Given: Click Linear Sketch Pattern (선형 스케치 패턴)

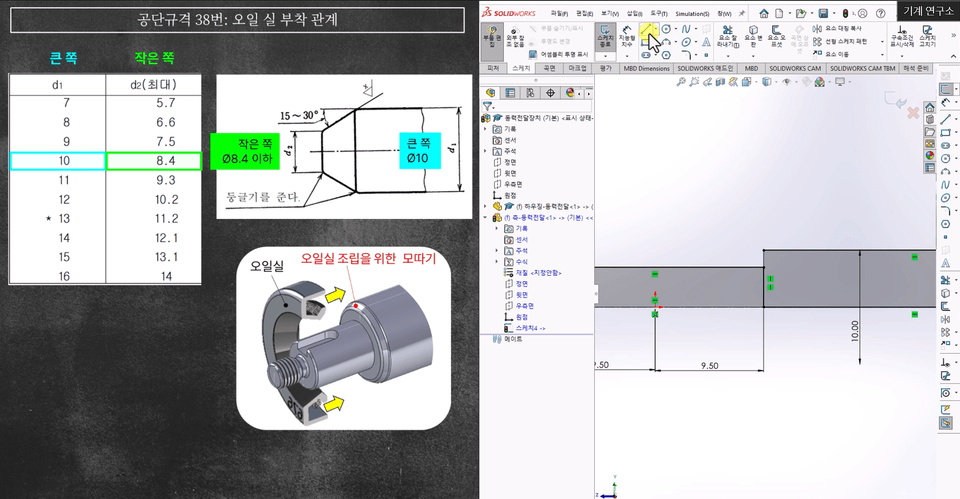Looking at the screenshot, I should 850,41.
